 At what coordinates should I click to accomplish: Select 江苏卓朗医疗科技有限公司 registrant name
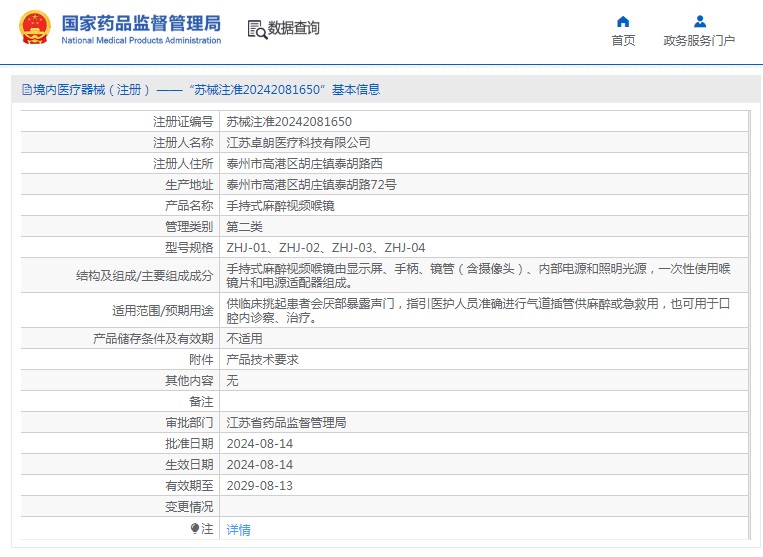(298, 143)
